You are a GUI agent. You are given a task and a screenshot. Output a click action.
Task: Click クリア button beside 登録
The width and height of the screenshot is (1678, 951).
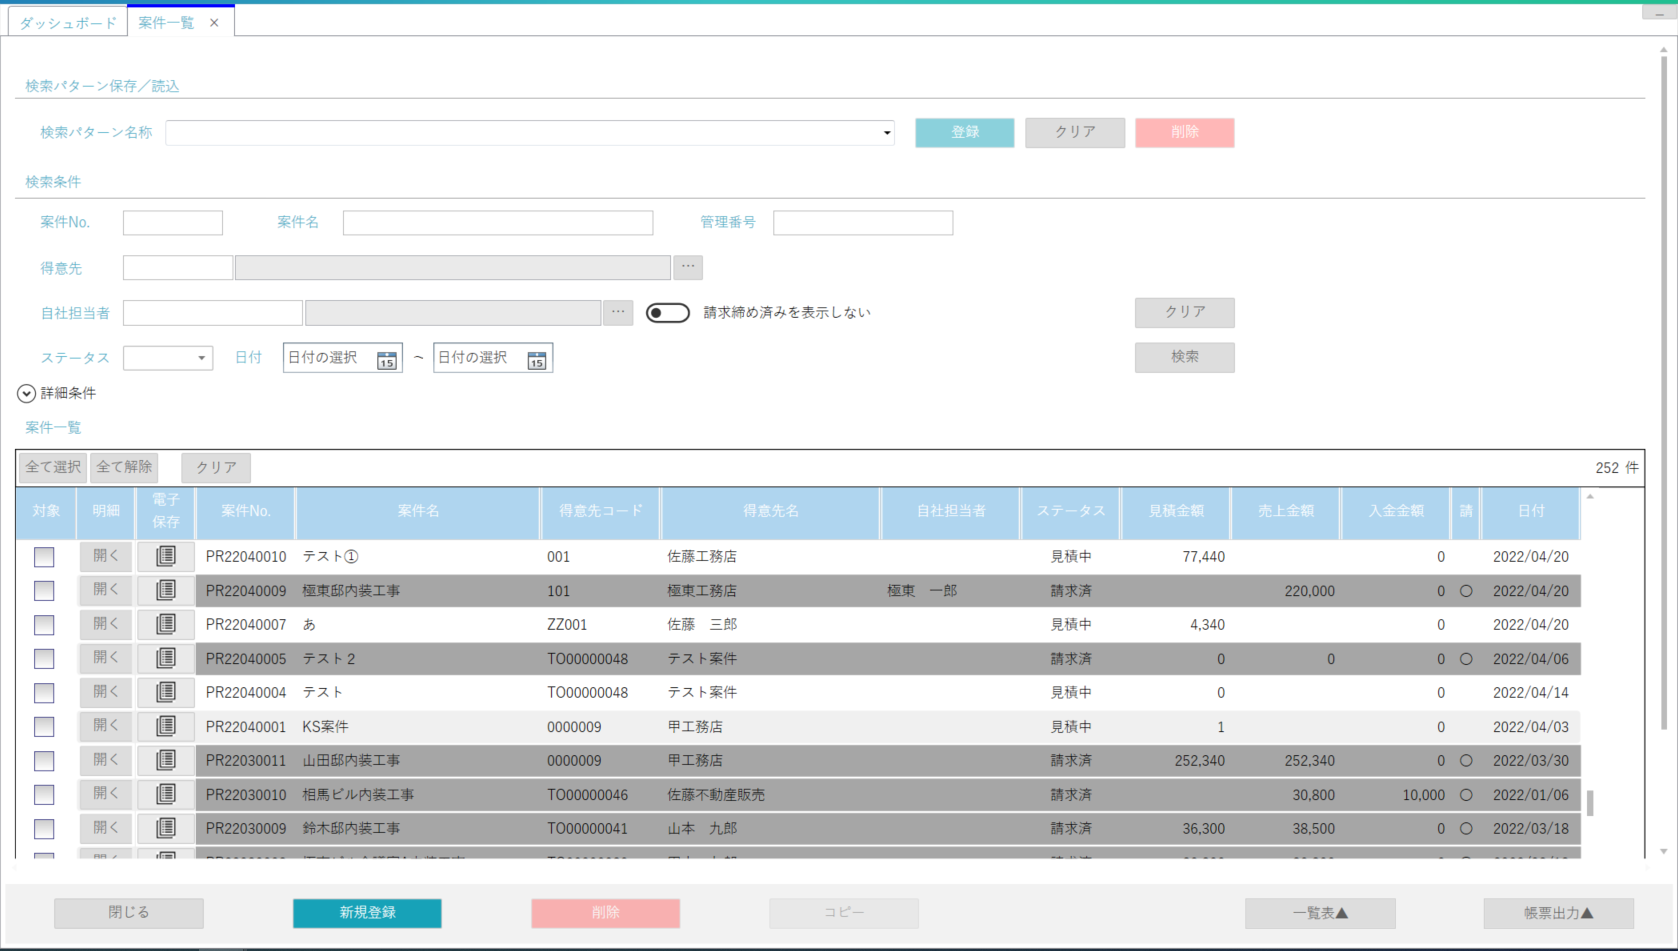click(1075, 132)
